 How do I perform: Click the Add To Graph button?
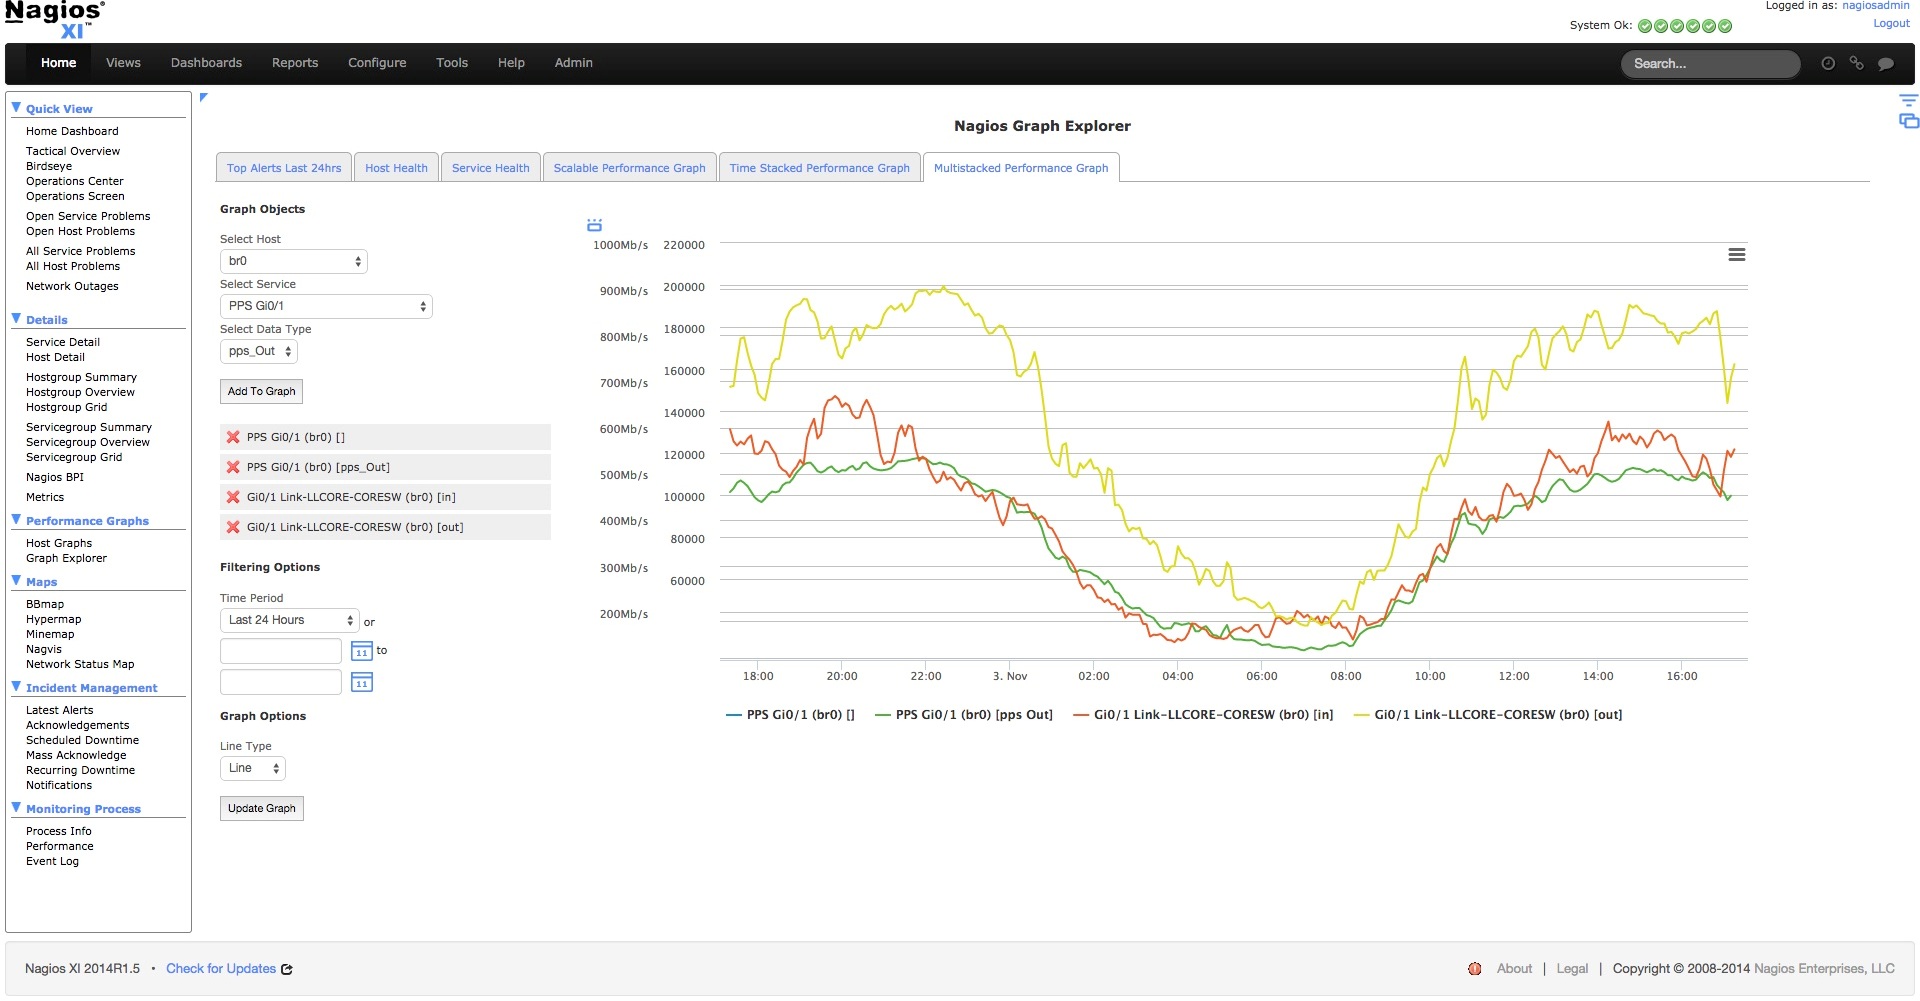261,392
